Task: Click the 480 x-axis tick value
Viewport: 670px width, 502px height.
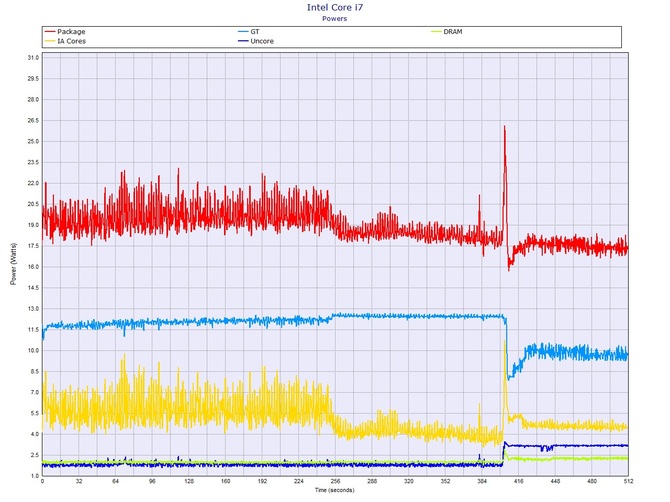Action: (x=592, y=481)
